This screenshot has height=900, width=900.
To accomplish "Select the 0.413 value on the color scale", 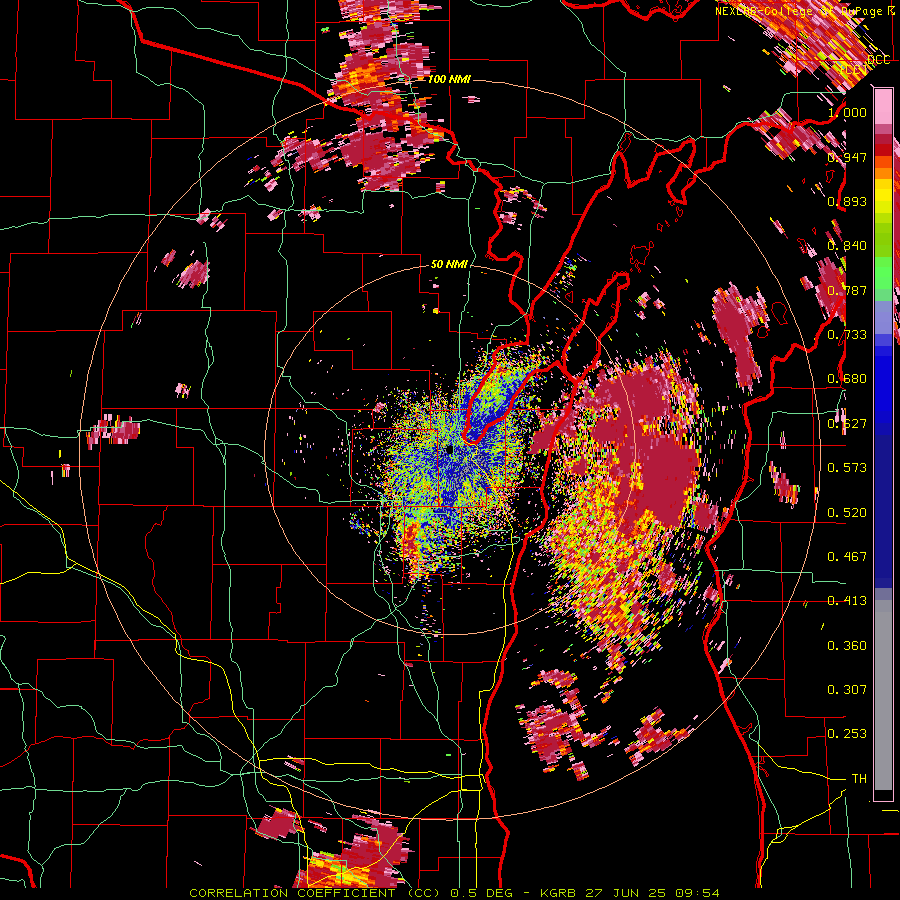I will pos(847,601).
